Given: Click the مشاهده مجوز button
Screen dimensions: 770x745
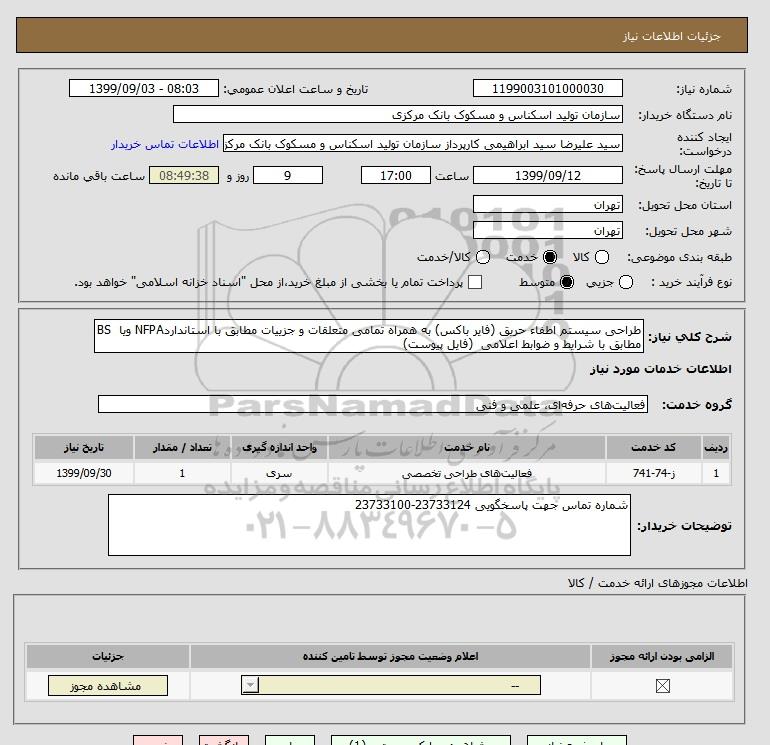Looking at the screenshot, I should [x=108, y=686].
